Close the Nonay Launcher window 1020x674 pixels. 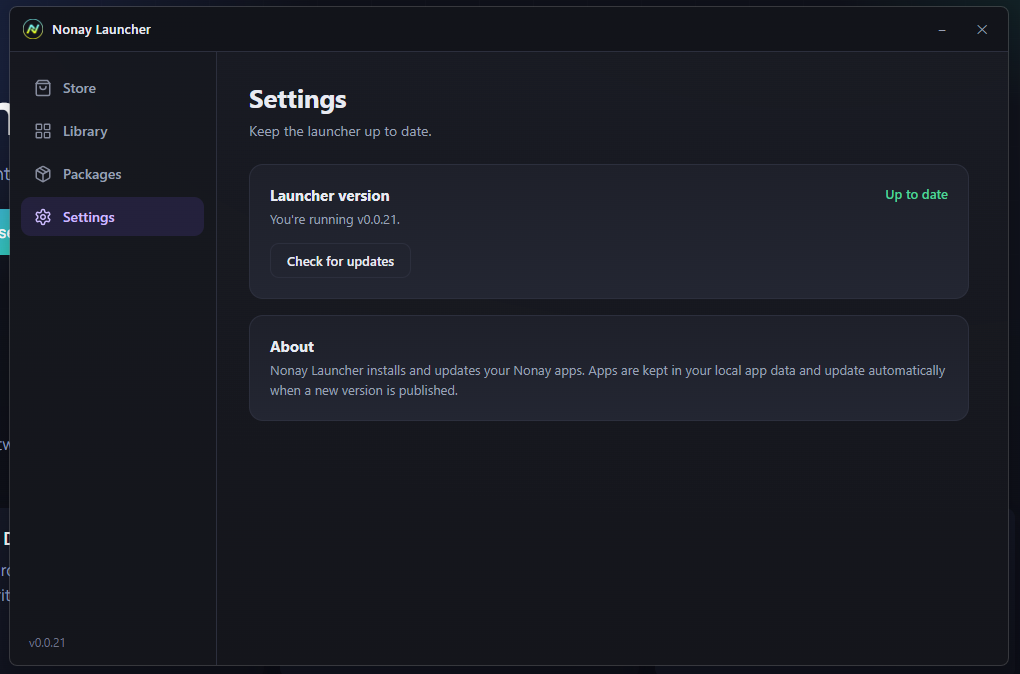pos(982,30)
